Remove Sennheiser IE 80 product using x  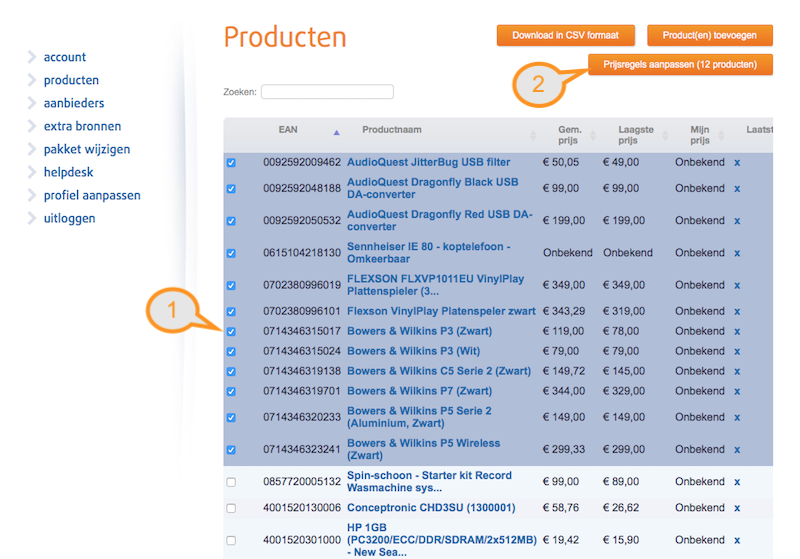coord(737,253)
